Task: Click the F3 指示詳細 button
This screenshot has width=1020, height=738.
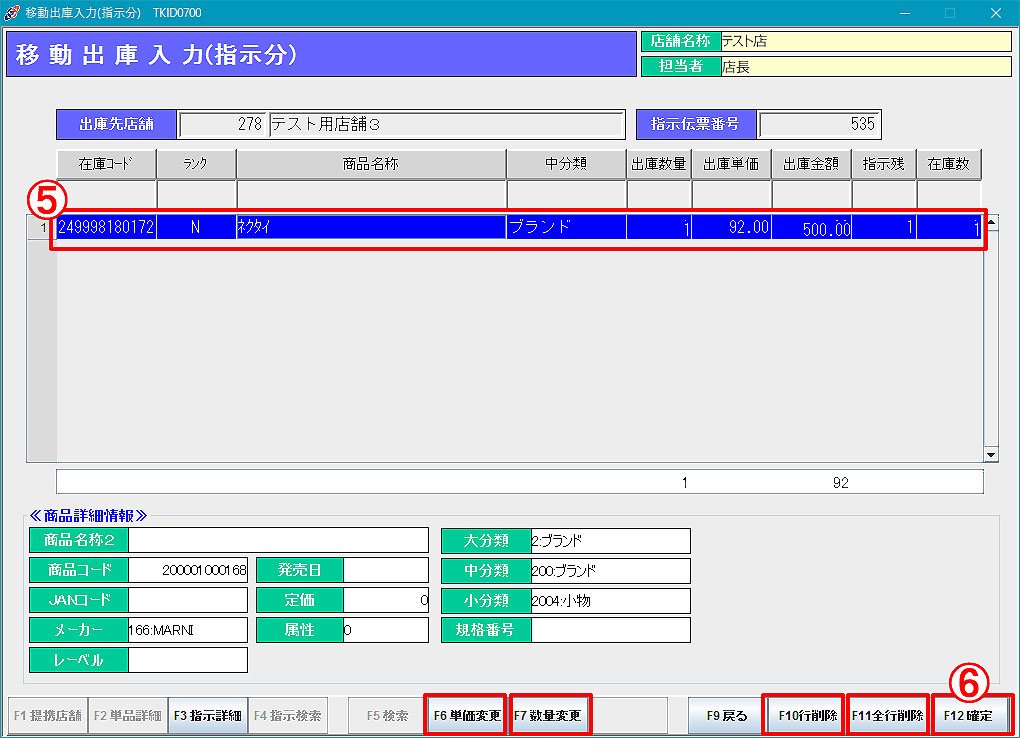Action: [x=208, y=716]
